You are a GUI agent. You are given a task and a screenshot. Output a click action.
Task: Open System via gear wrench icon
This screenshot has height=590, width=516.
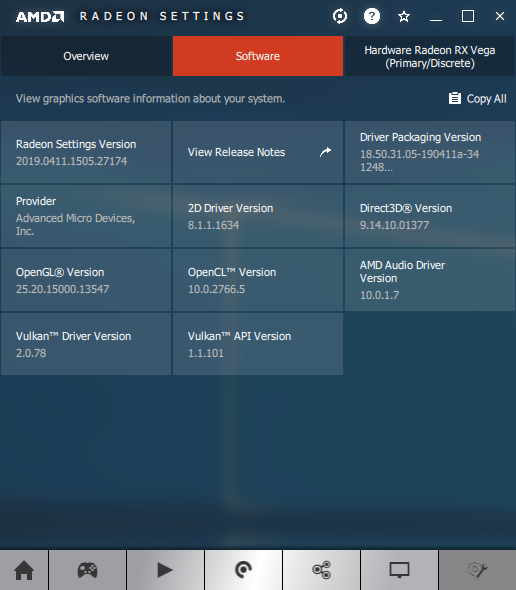(477, 570)
